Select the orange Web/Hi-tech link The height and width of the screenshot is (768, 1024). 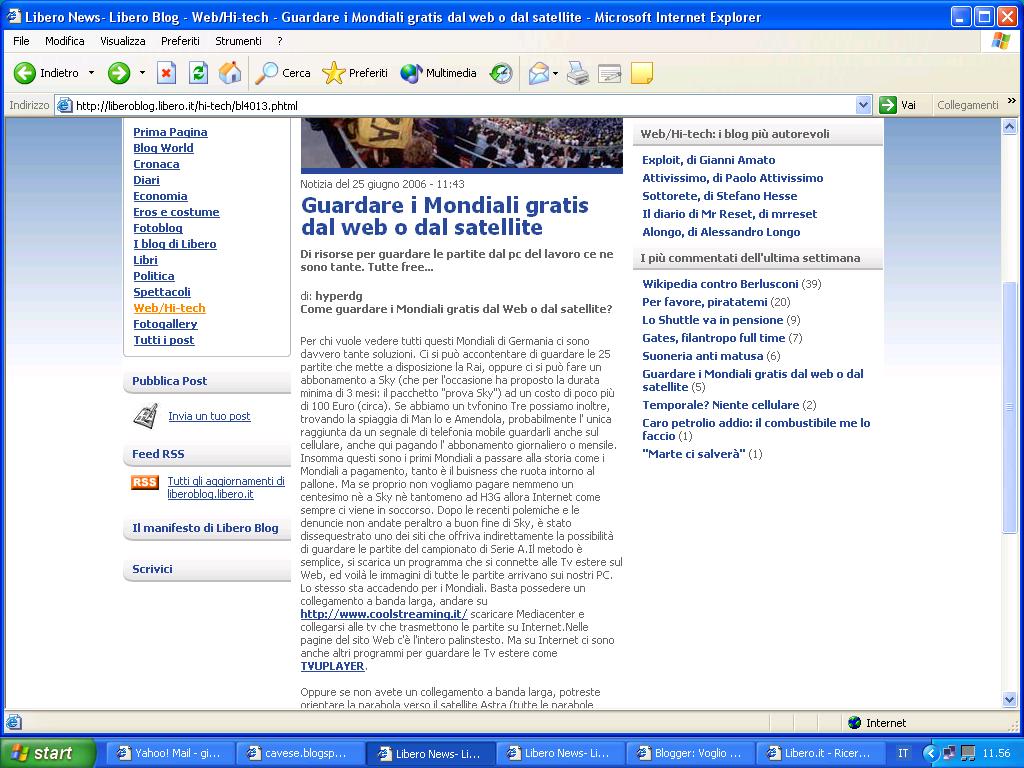[x=169, y=308]
